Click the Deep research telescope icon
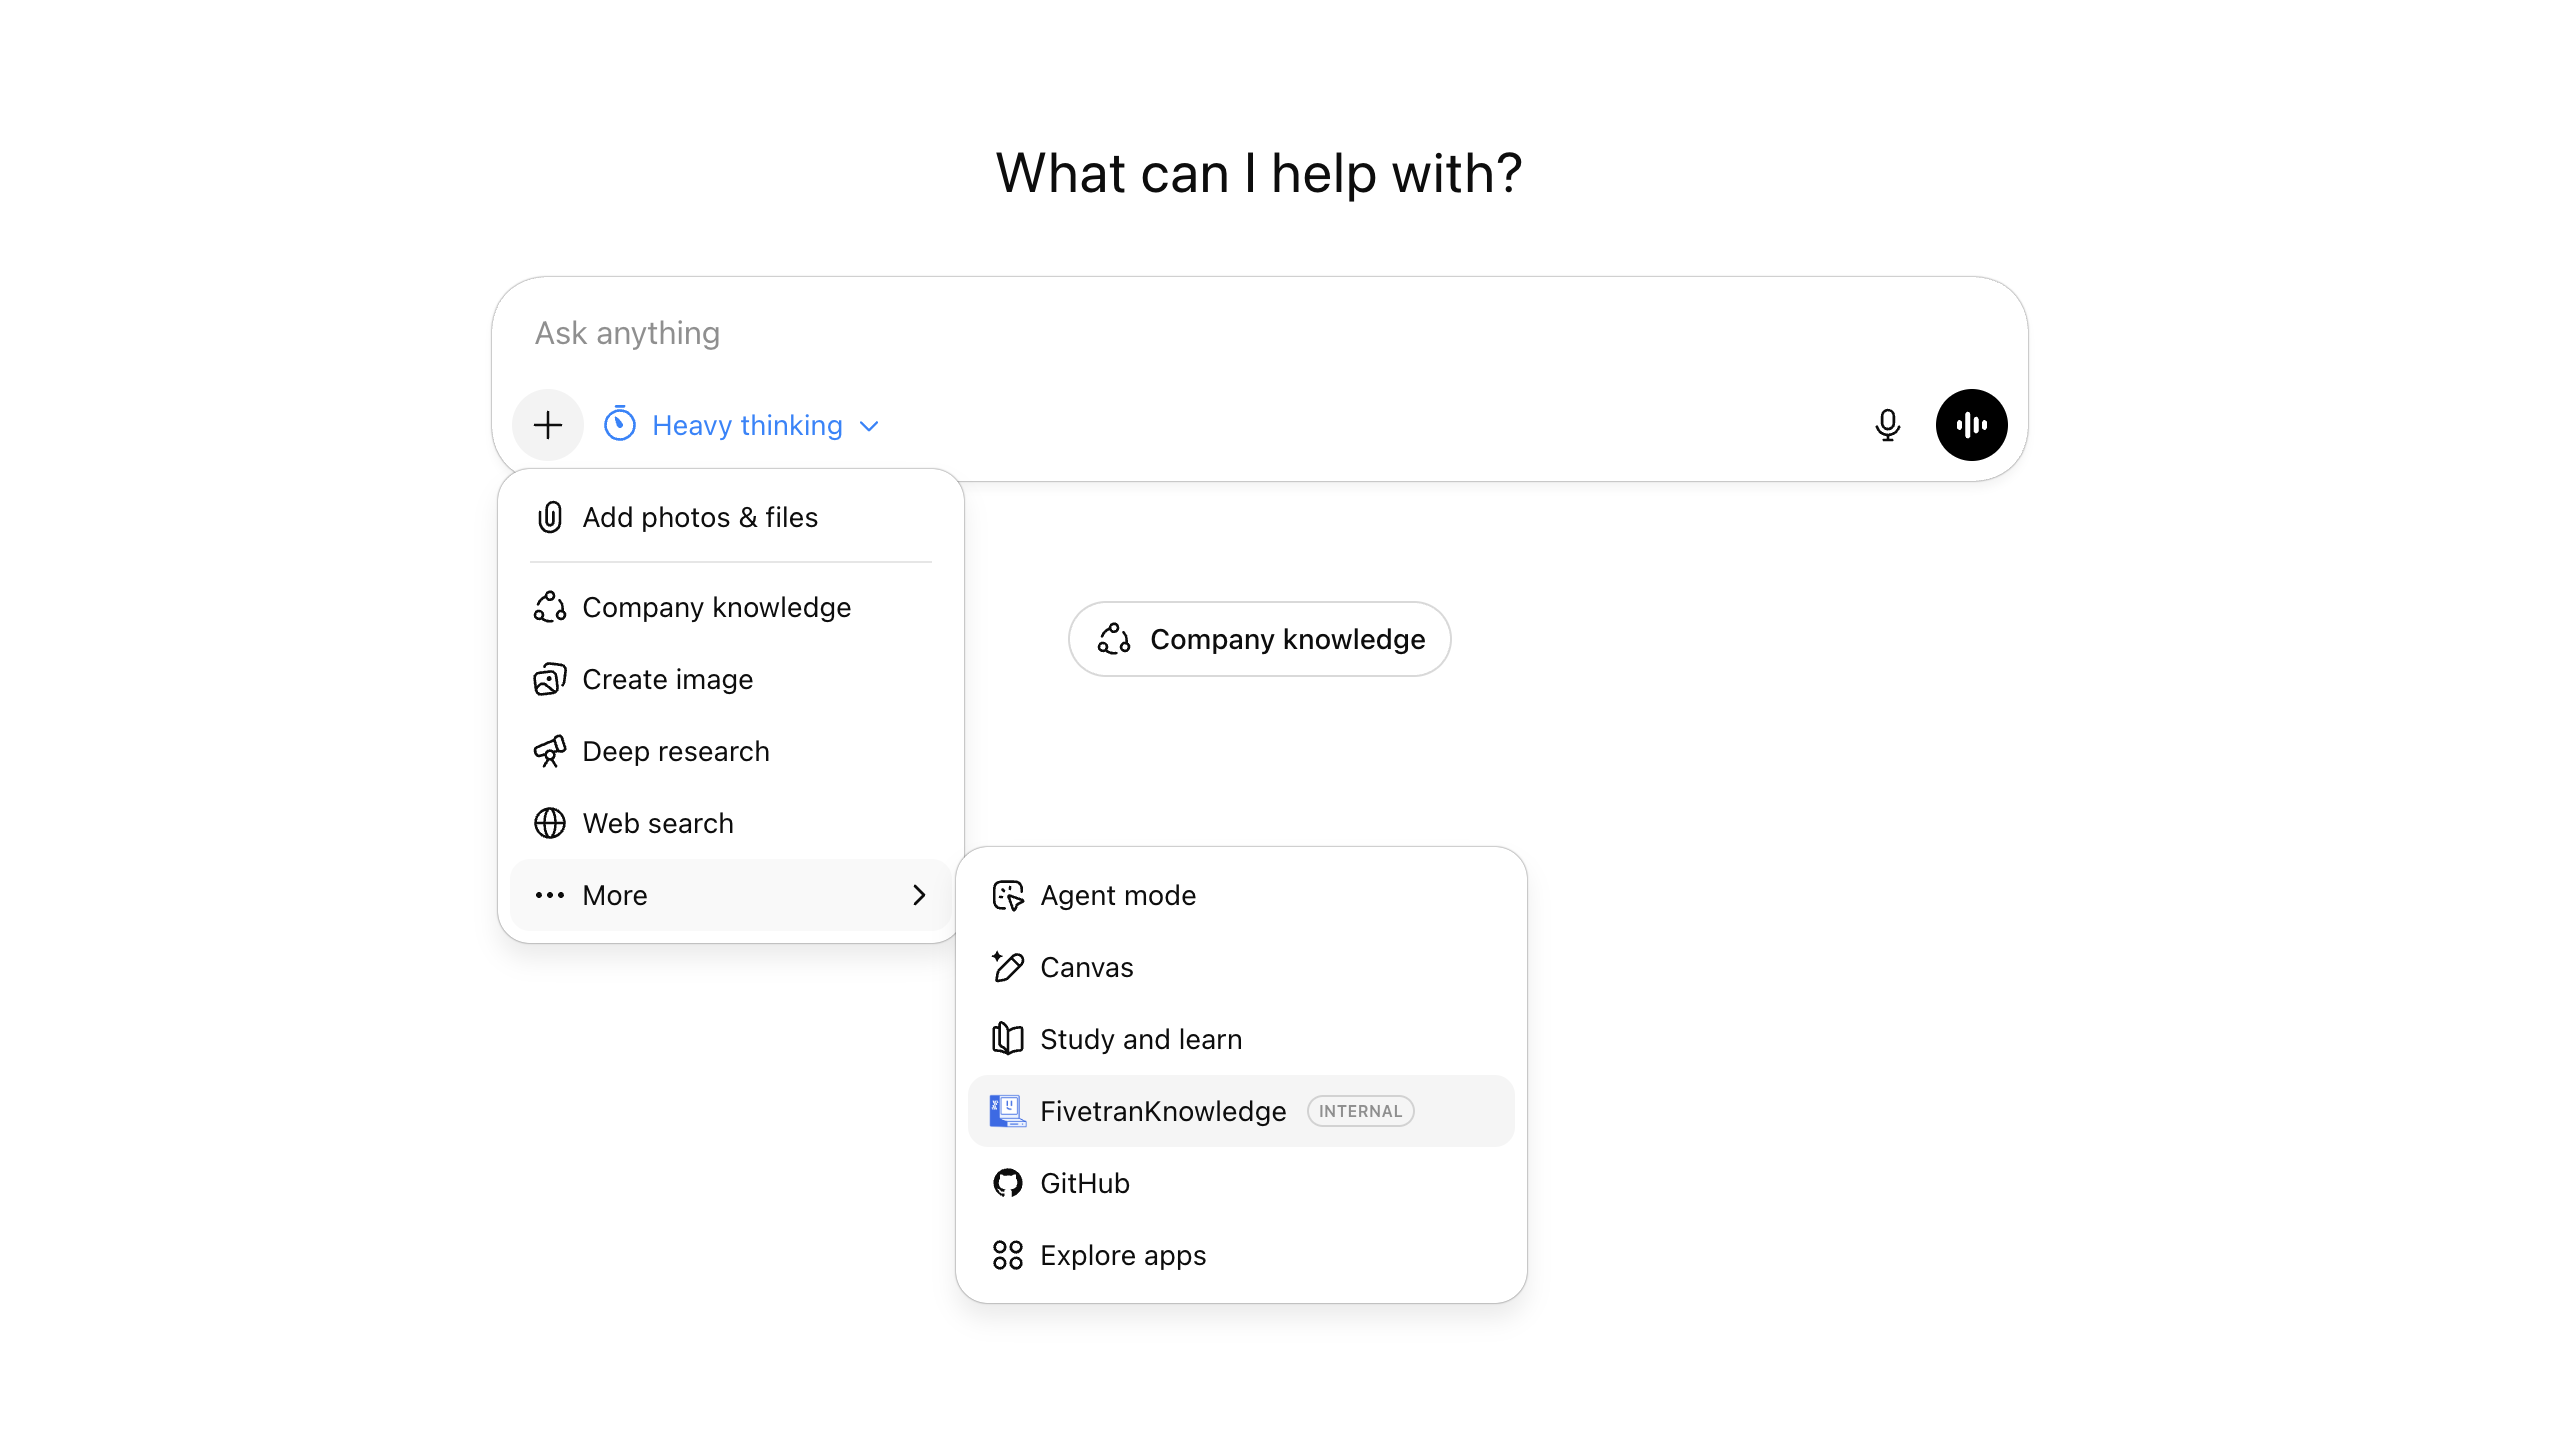 [x=550, y=751]
